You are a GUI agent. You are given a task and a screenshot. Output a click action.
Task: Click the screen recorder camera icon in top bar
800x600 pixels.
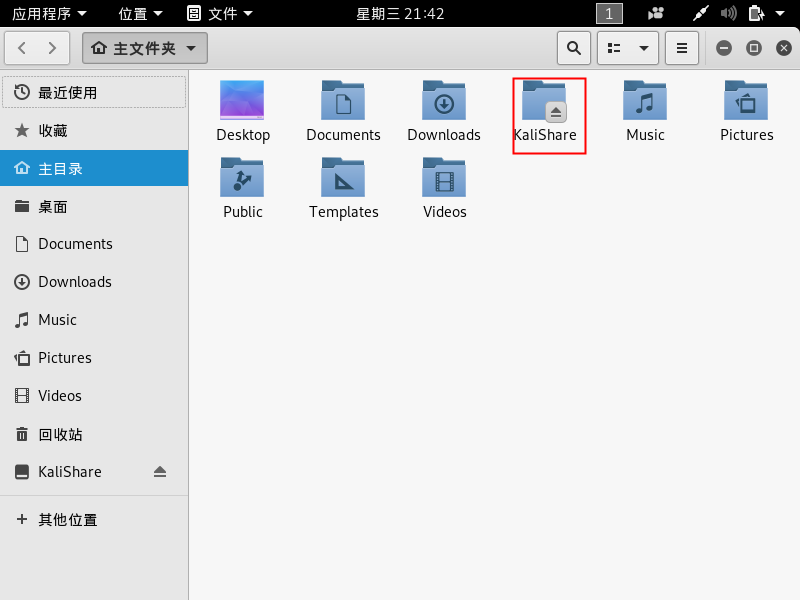(656, 13)
